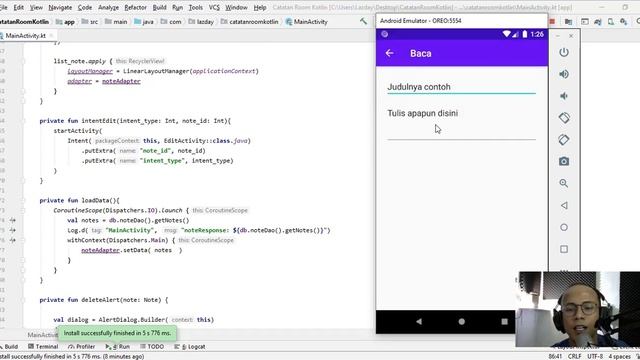640x360 pixels.
Task: Open the Build menu
Action: point(159,7)
